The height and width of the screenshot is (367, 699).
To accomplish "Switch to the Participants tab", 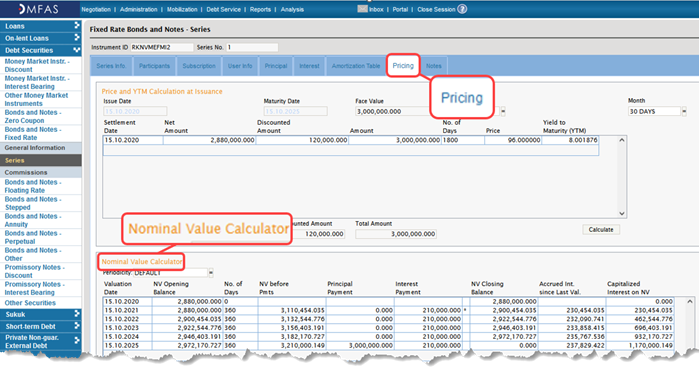I will pyautogui.click(x=154, y=66).
